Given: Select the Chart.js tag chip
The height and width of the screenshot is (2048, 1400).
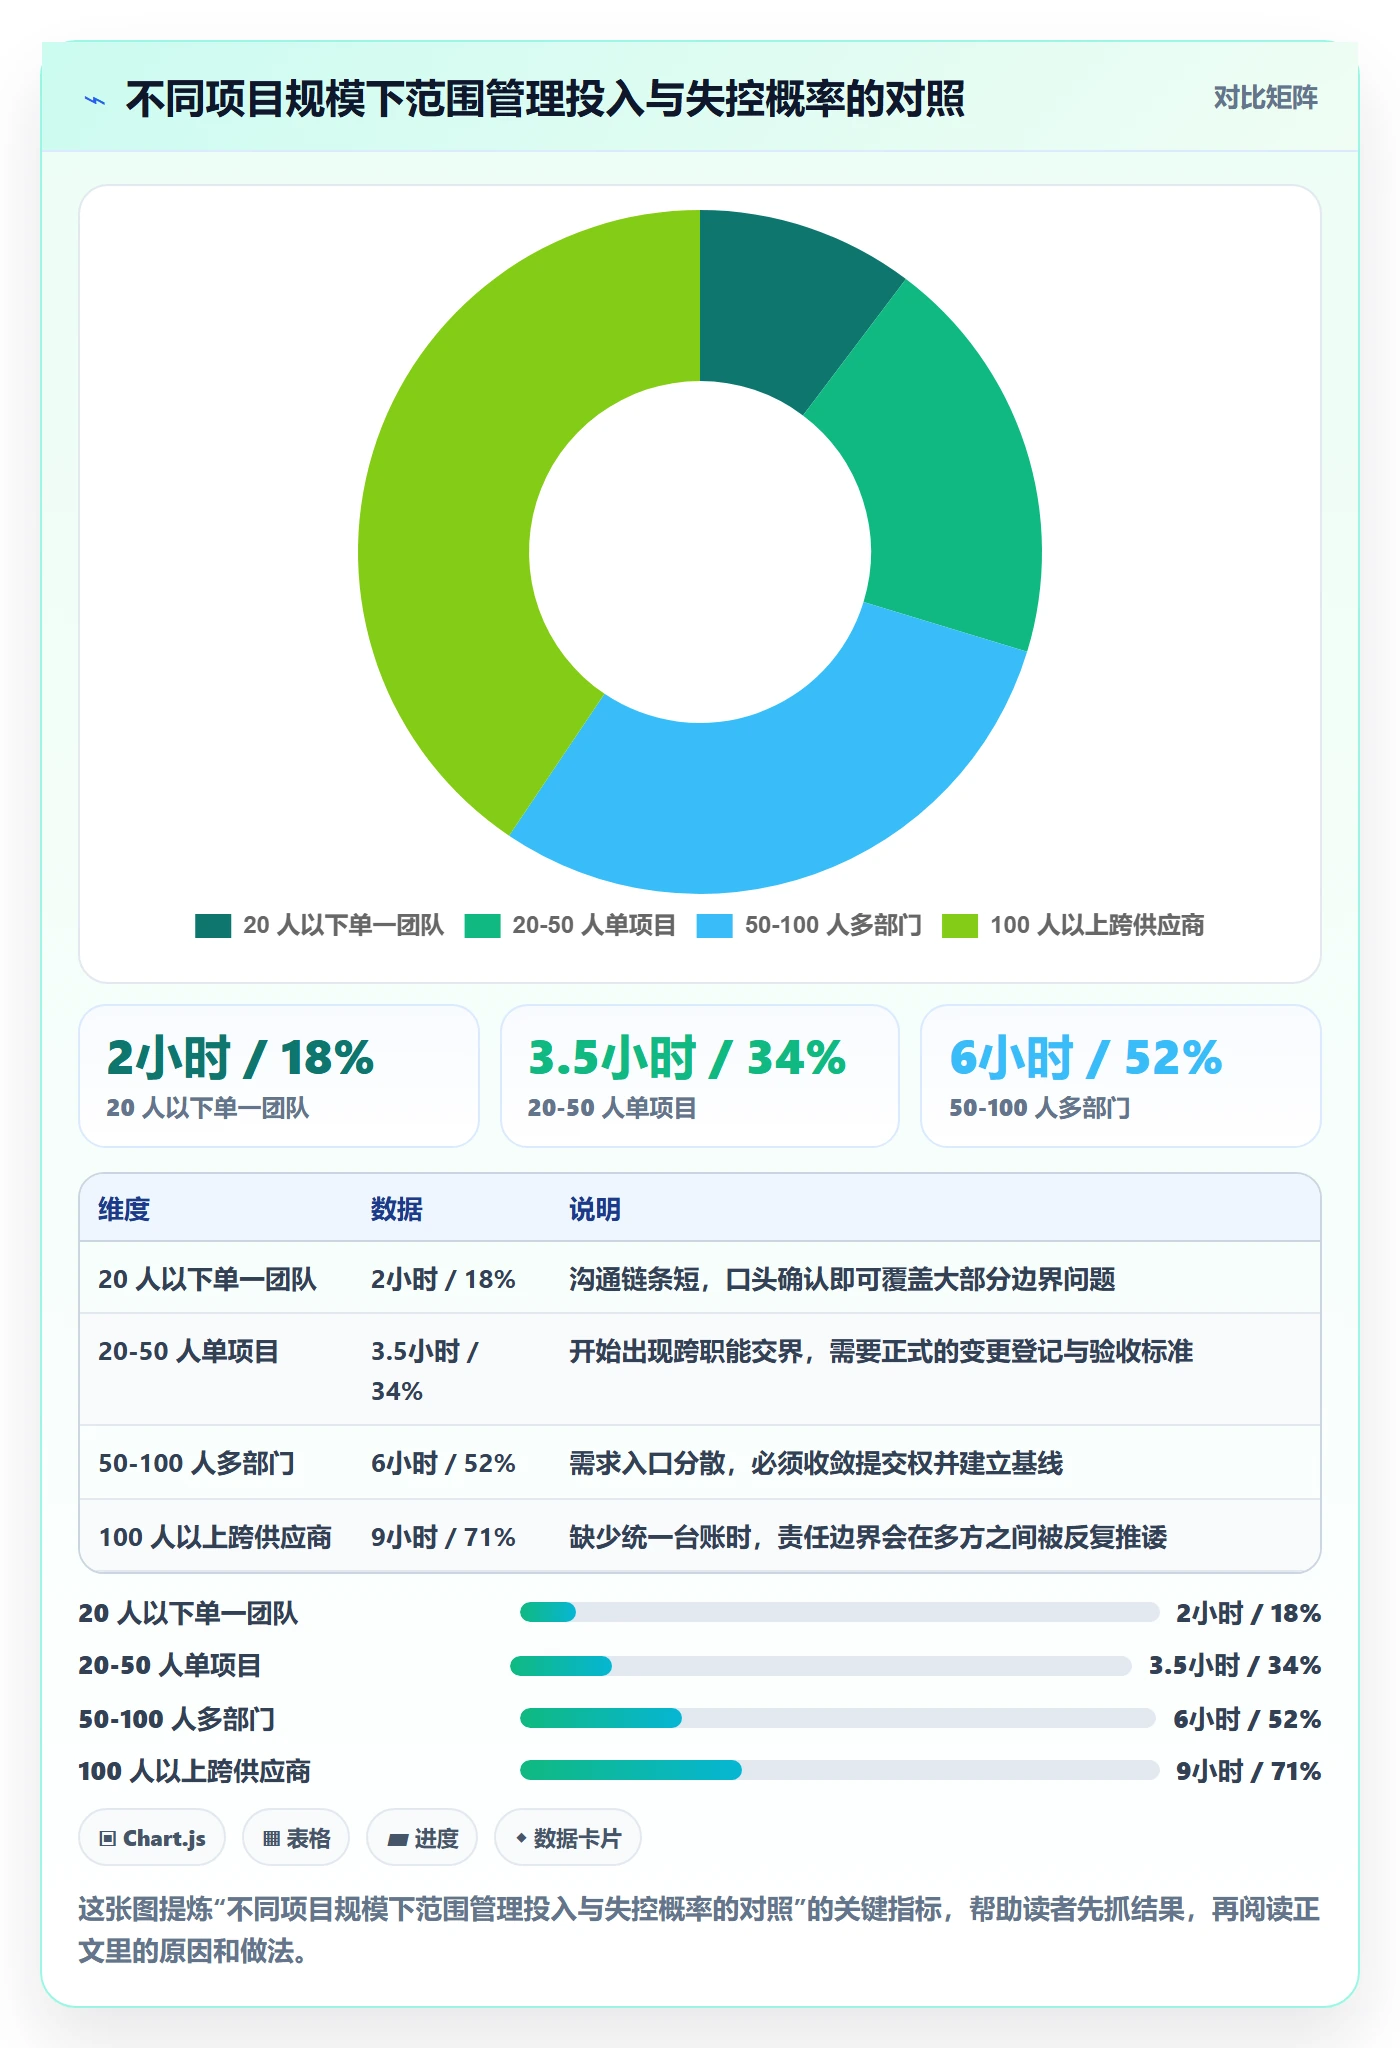Looking at the screenshot, I should tap(152, 1838).
